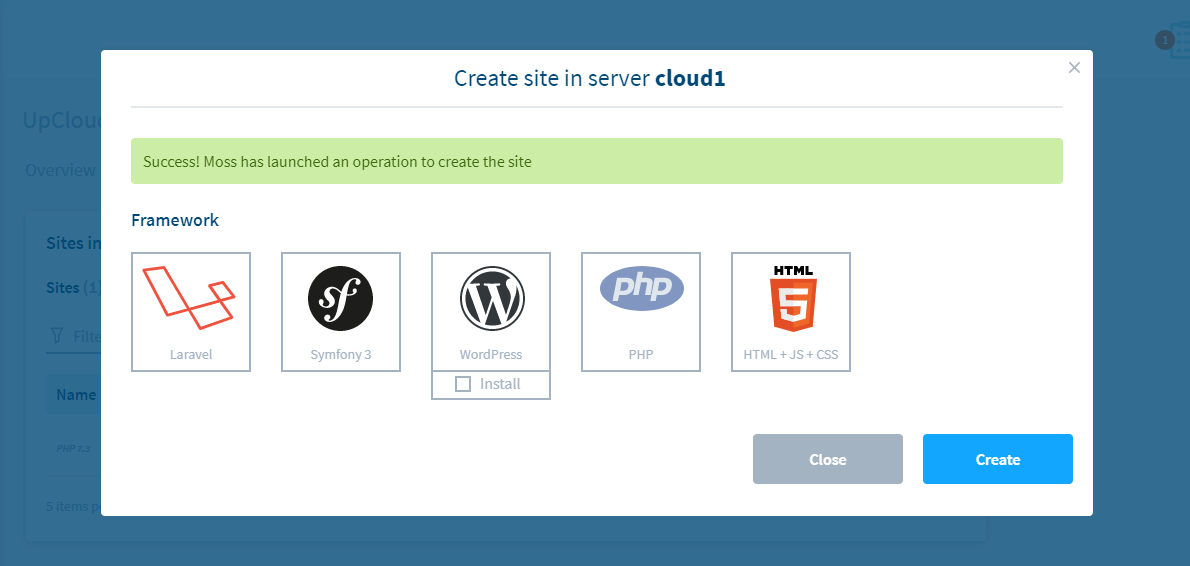
Task: Select the PHP elephant-oval logo
Action: coord(641,289)
